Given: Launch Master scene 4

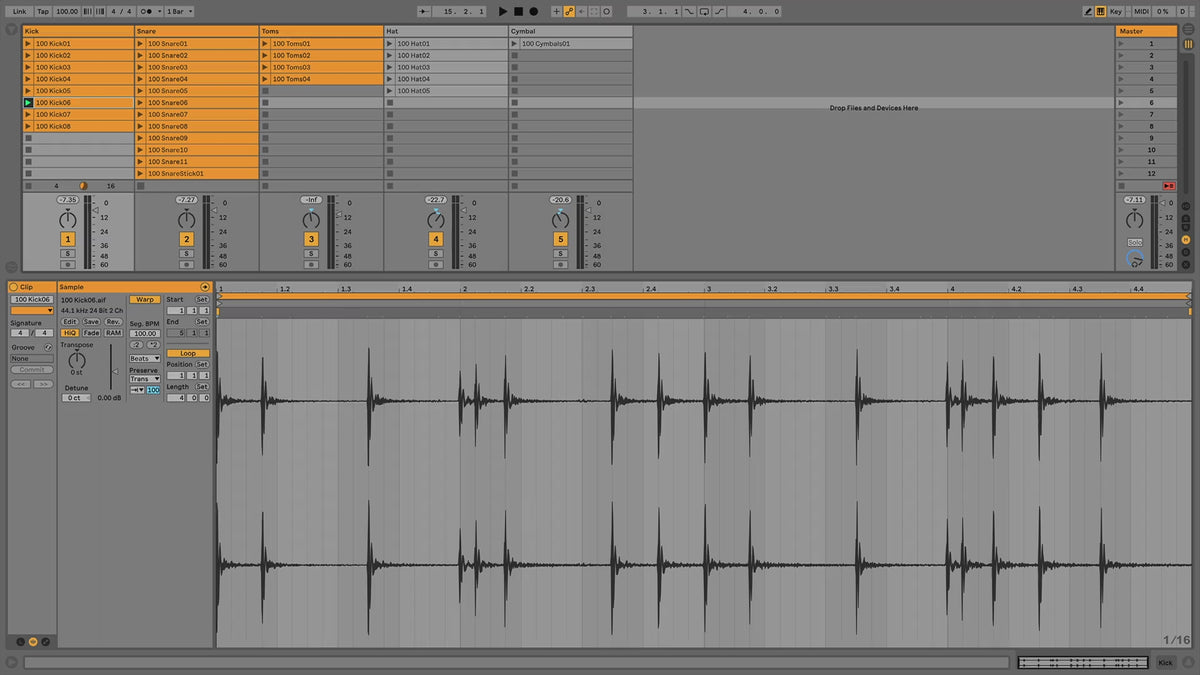Looking at the screenshot, I should tap(1122, 79).
